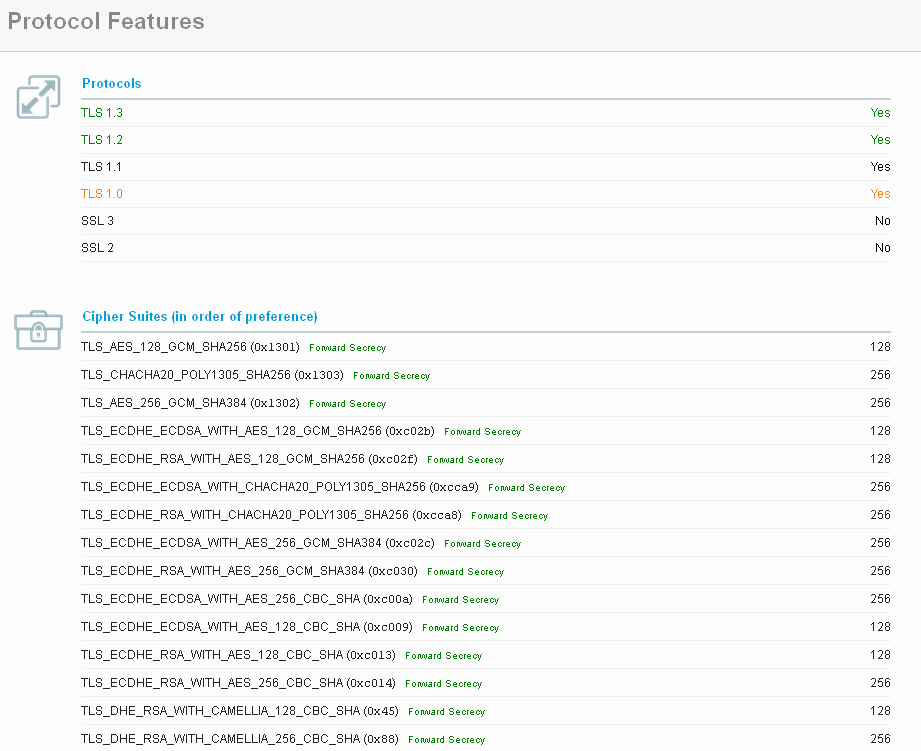Click the SSL 2 protocol label
Viewport: 921px width, 751px height.
(x=97, y=248)
